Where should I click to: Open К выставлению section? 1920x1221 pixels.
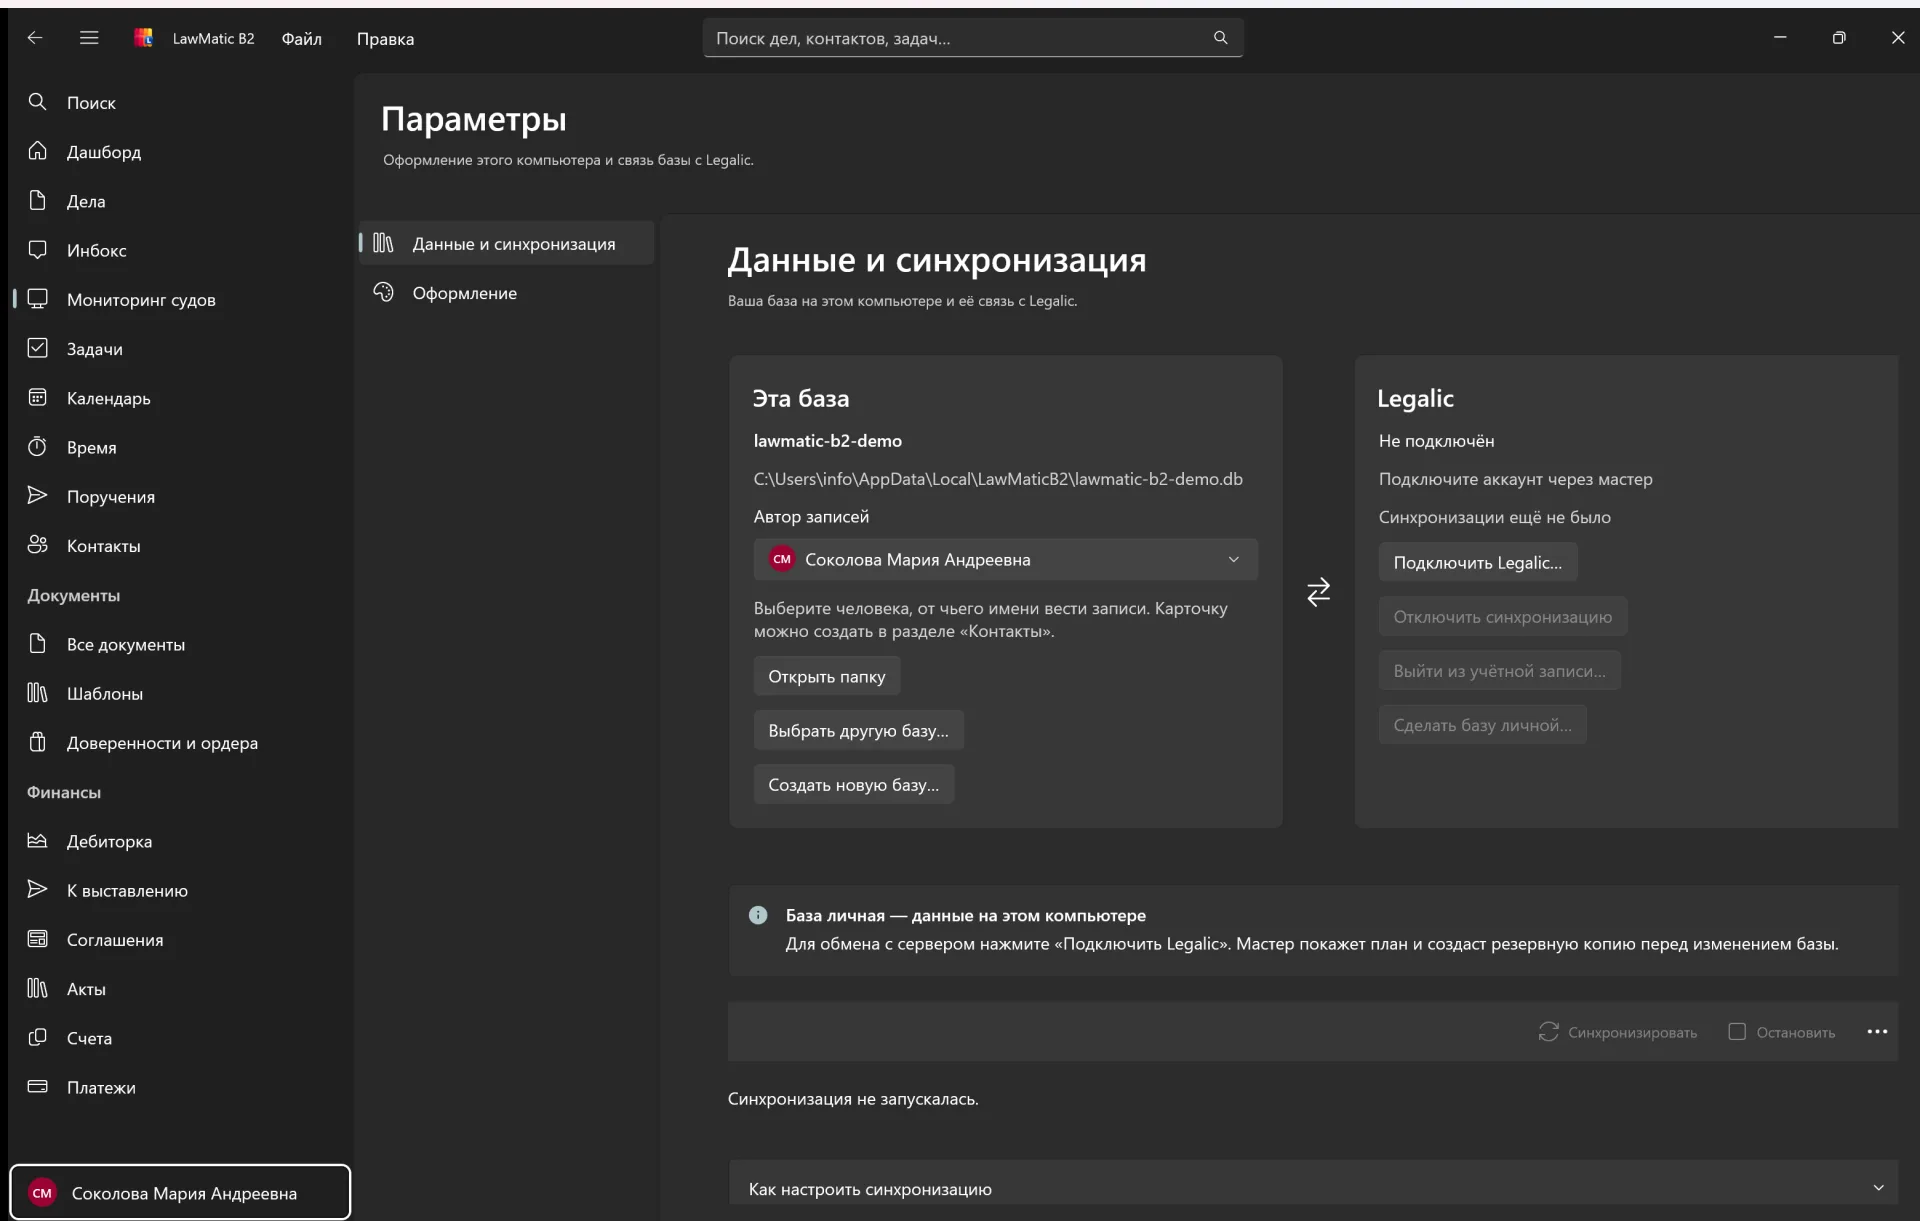[180, 890]
